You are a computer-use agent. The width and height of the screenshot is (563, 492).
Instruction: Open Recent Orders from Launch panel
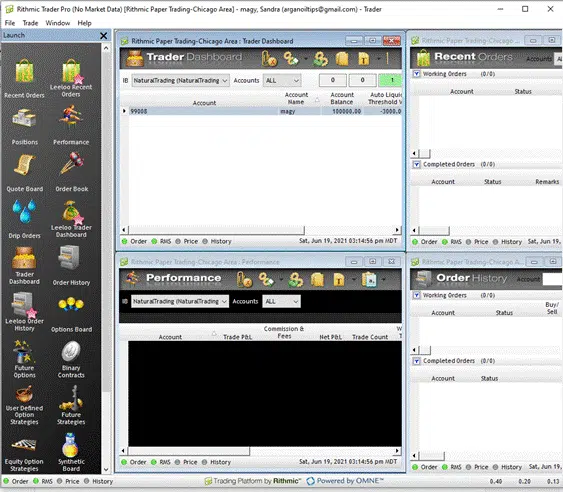point(24,78)
